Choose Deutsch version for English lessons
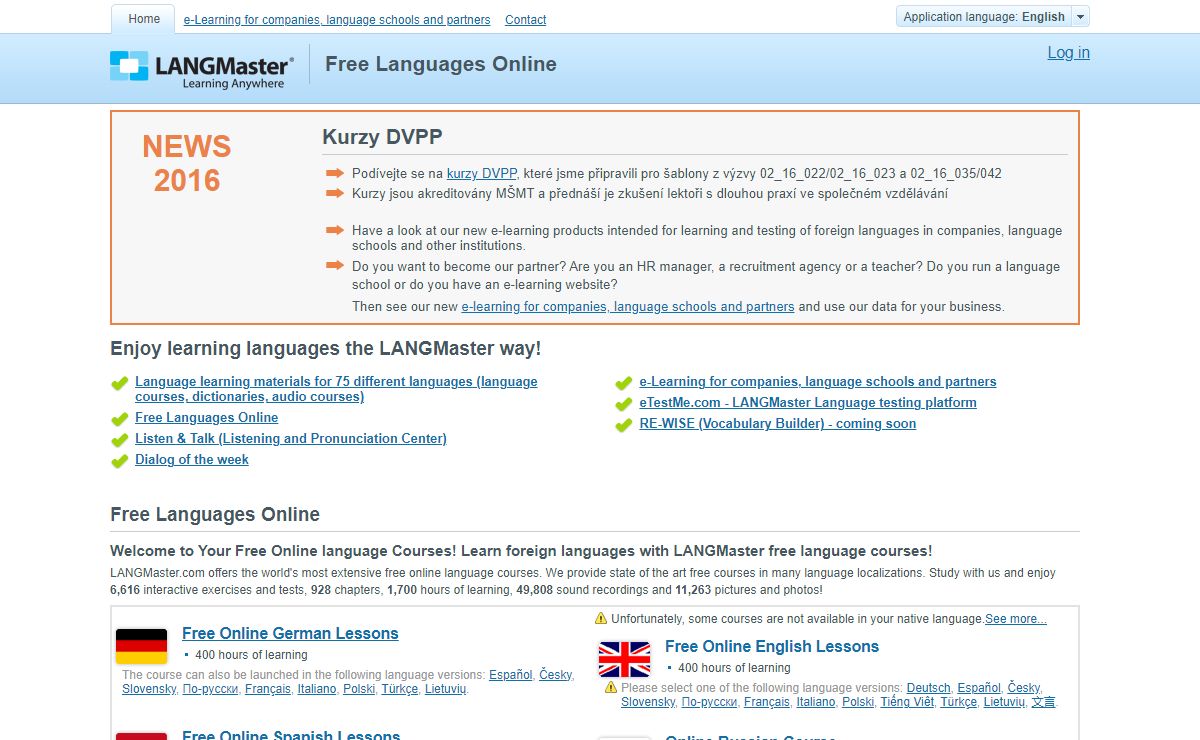 click(928, 688)
